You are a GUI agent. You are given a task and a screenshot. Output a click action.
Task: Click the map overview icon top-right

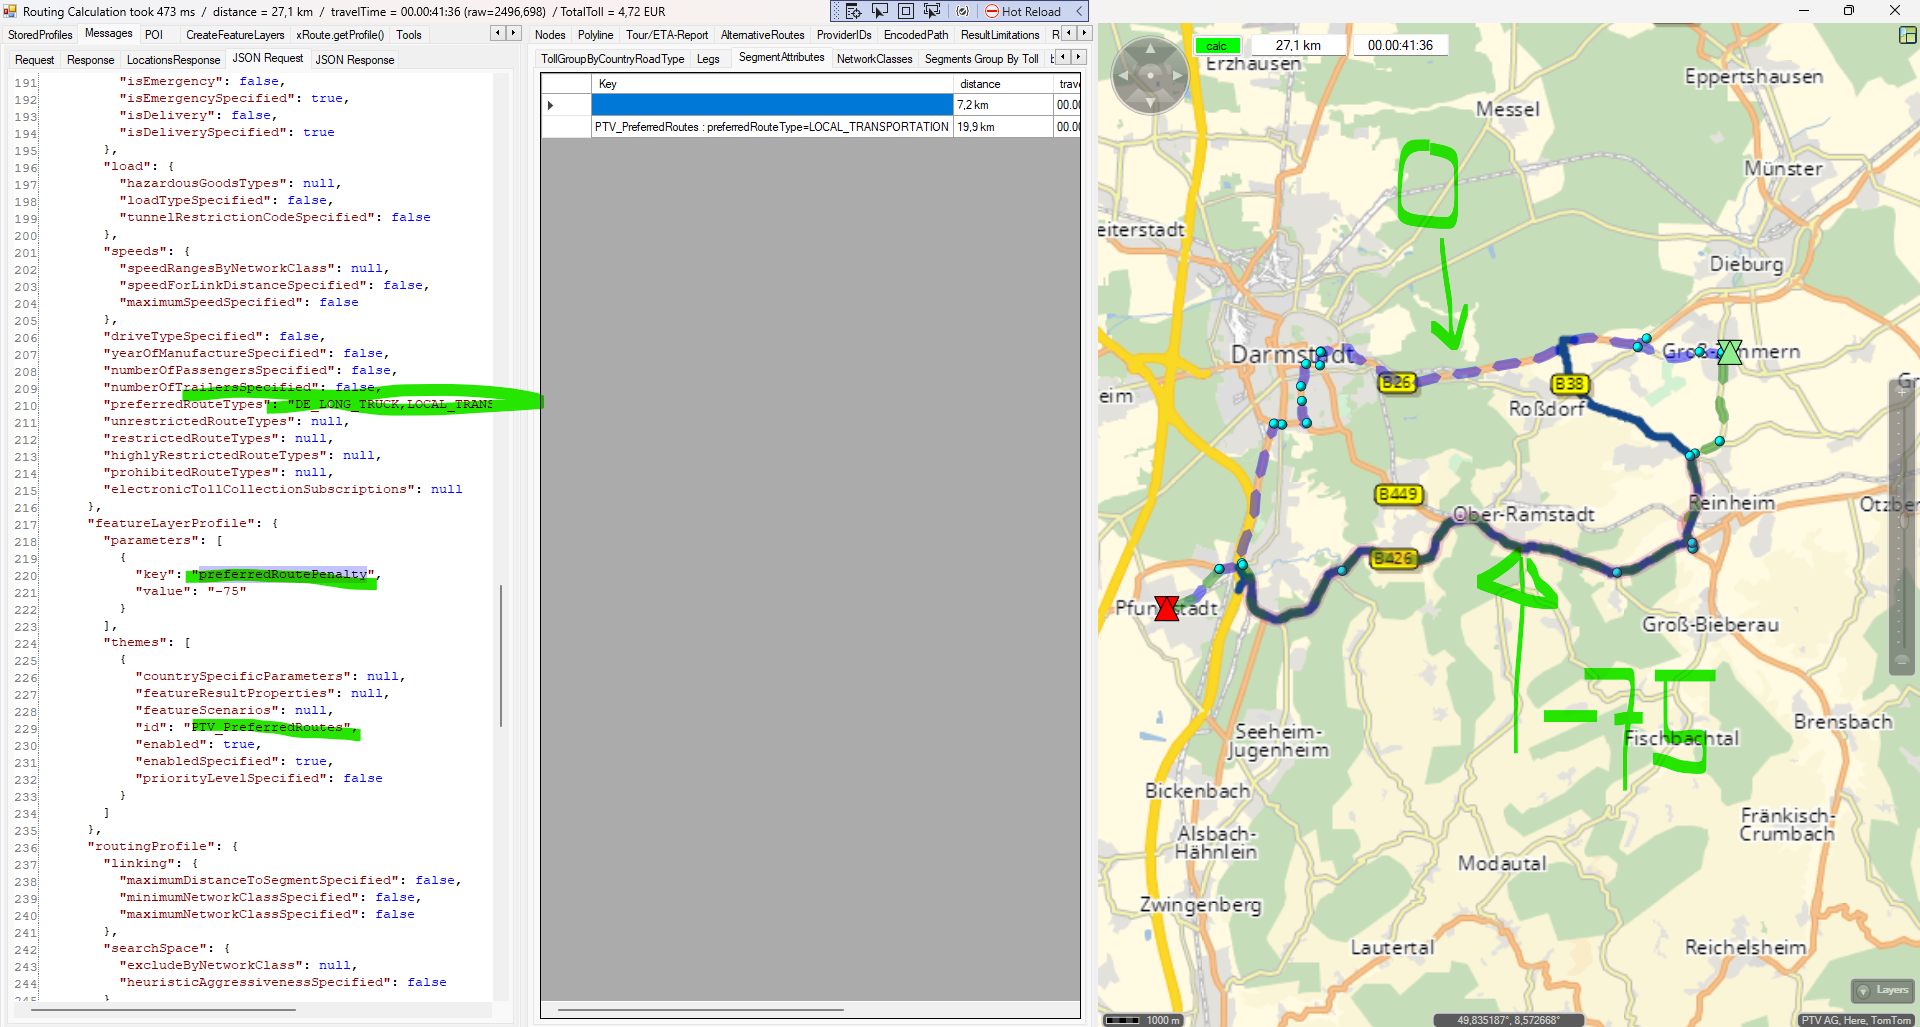[x=1907, y=35]
